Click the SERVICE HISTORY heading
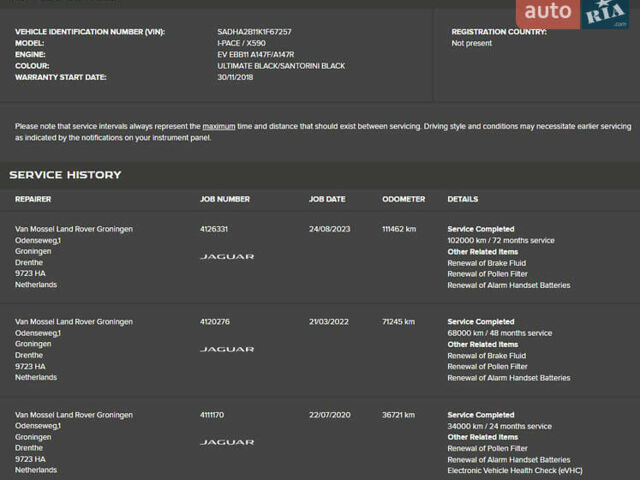 coord(65,175)
